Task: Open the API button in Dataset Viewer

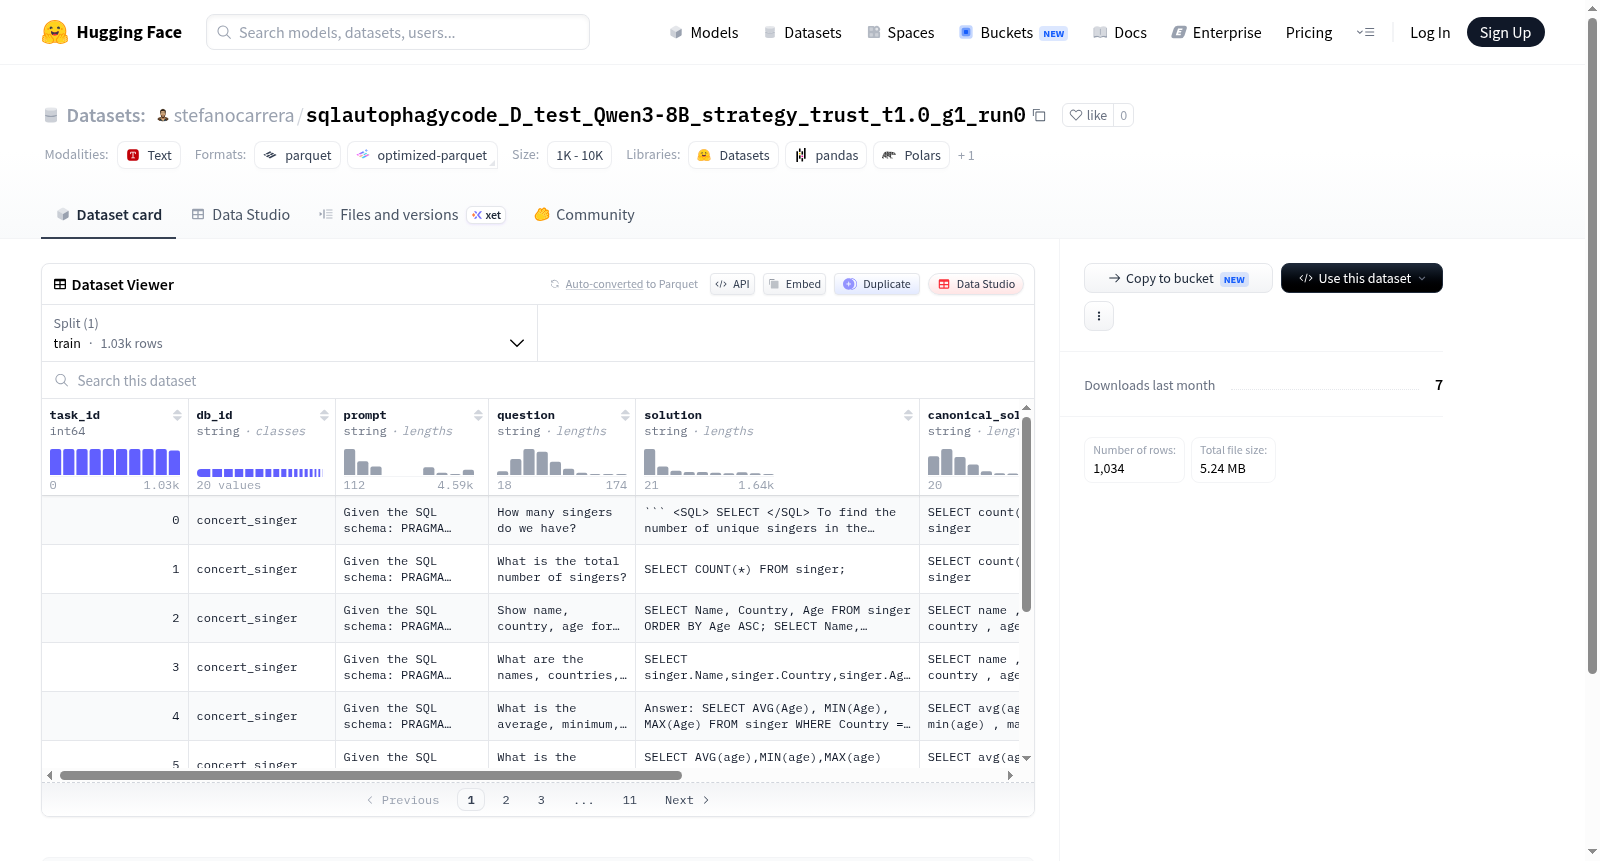Action: 732,284
